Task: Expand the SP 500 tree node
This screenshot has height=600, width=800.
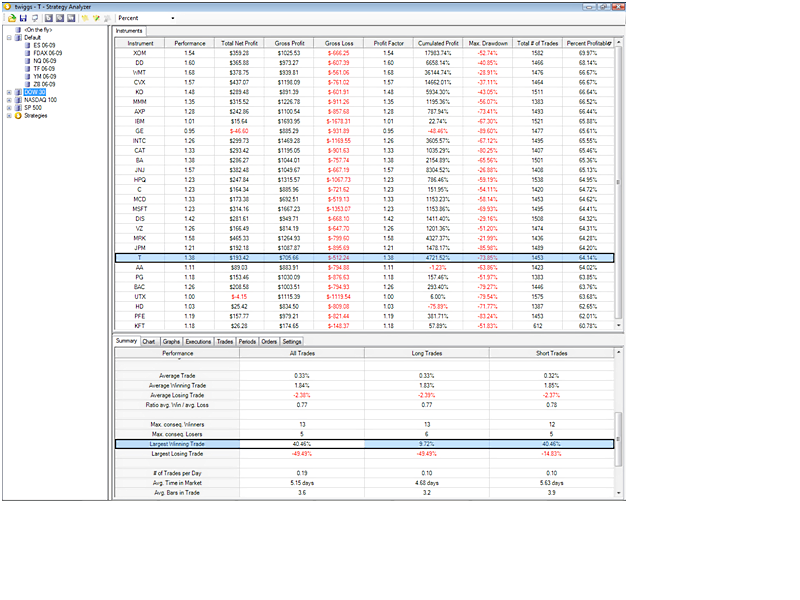Action: pos(9,108)
